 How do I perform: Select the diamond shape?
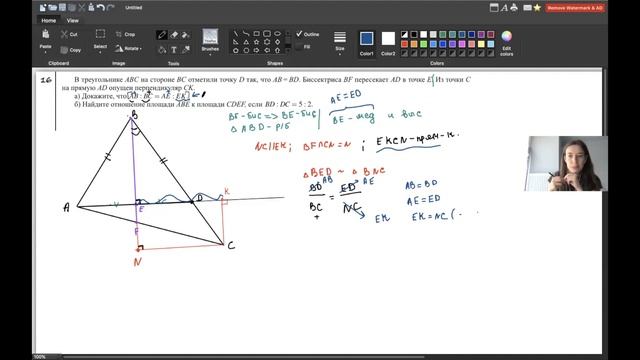[x=278, y=42]
